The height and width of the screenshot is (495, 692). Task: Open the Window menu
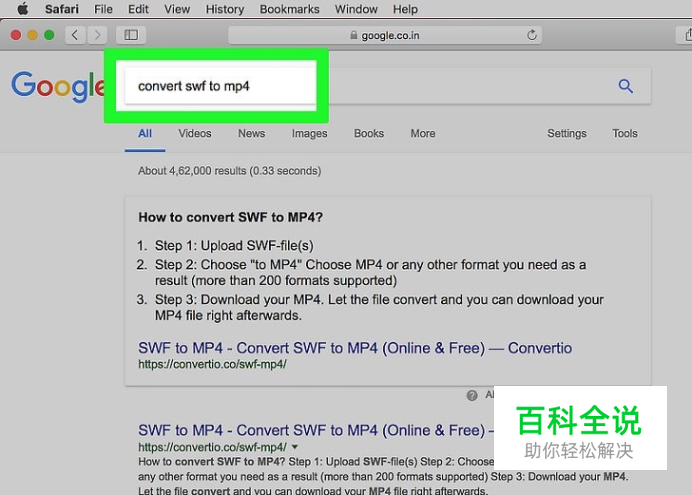[356, 9]
